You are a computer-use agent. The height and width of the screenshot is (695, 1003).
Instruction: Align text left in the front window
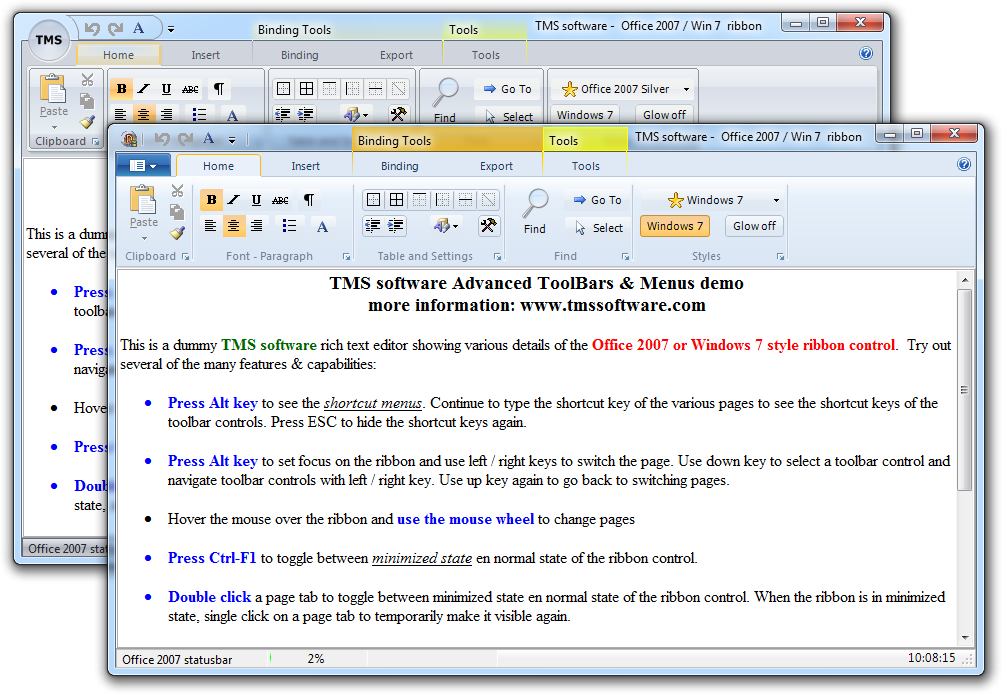pos(210,226)
